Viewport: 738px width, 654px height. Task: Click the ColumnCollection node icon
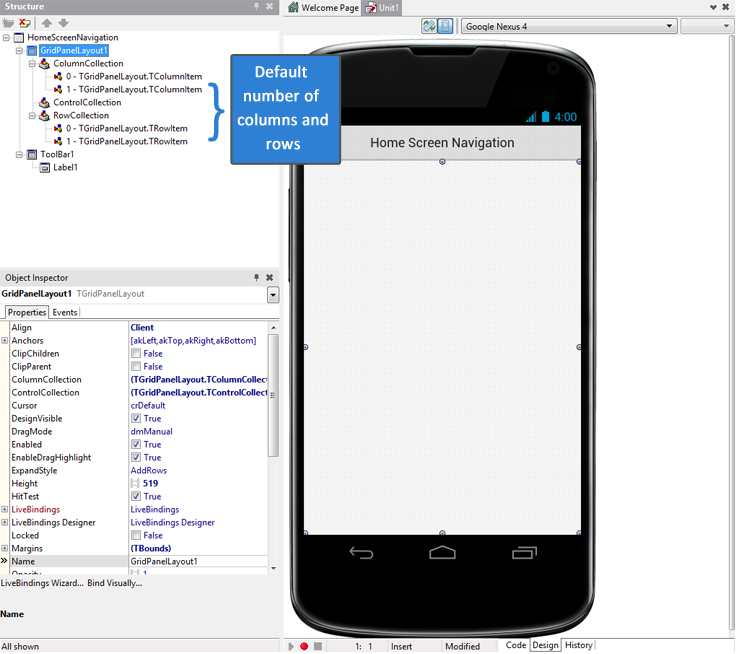coord(45,64)
